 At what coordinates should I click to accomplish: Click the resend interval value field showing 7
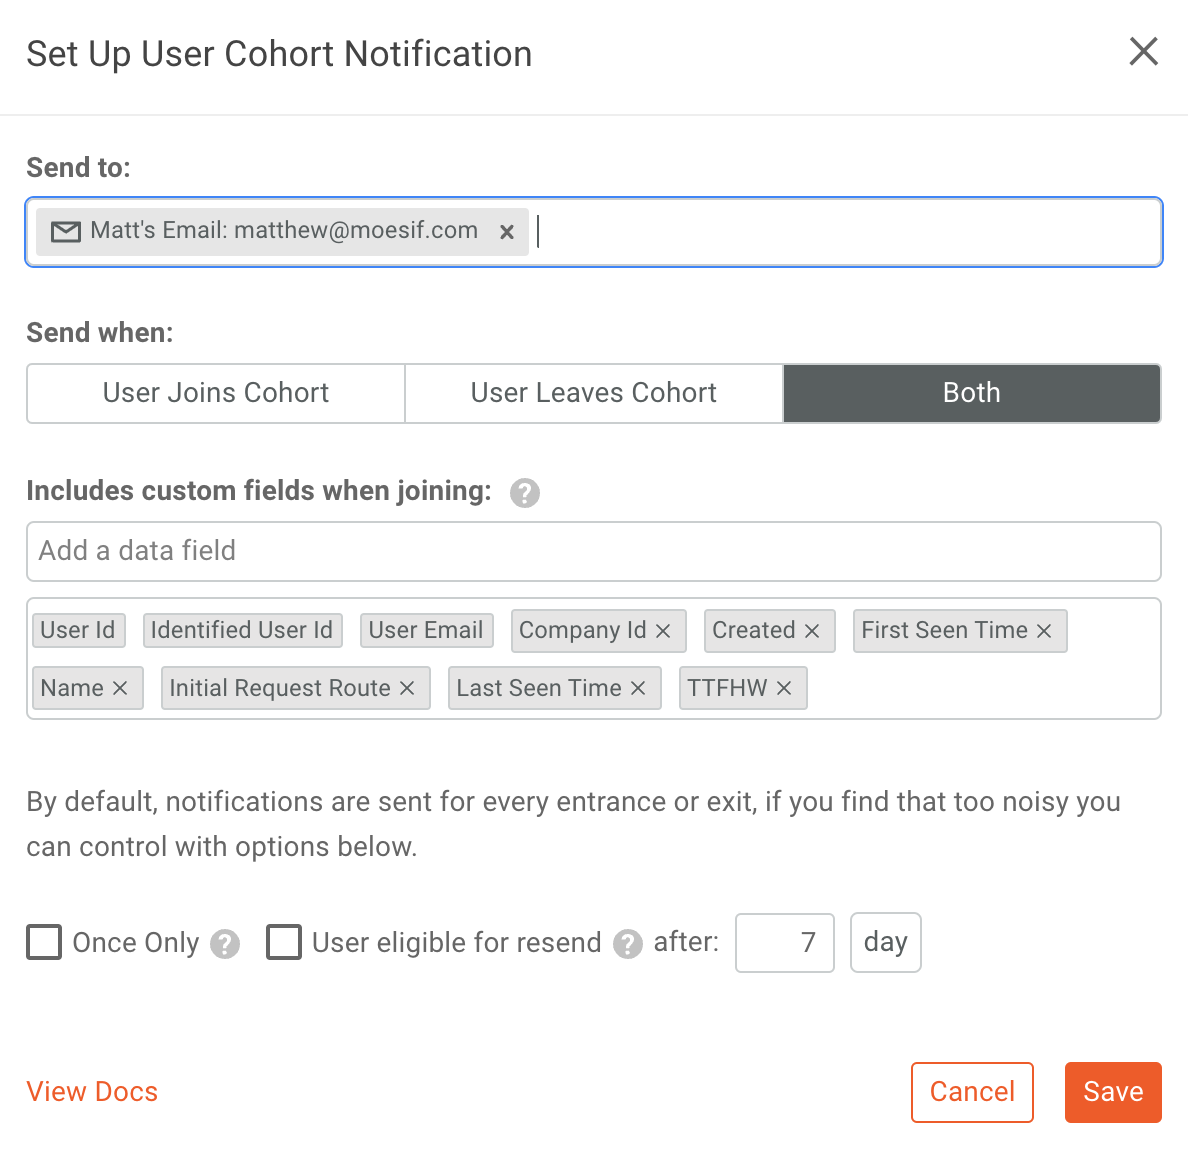pyautogui.click(x=784, y=942)
